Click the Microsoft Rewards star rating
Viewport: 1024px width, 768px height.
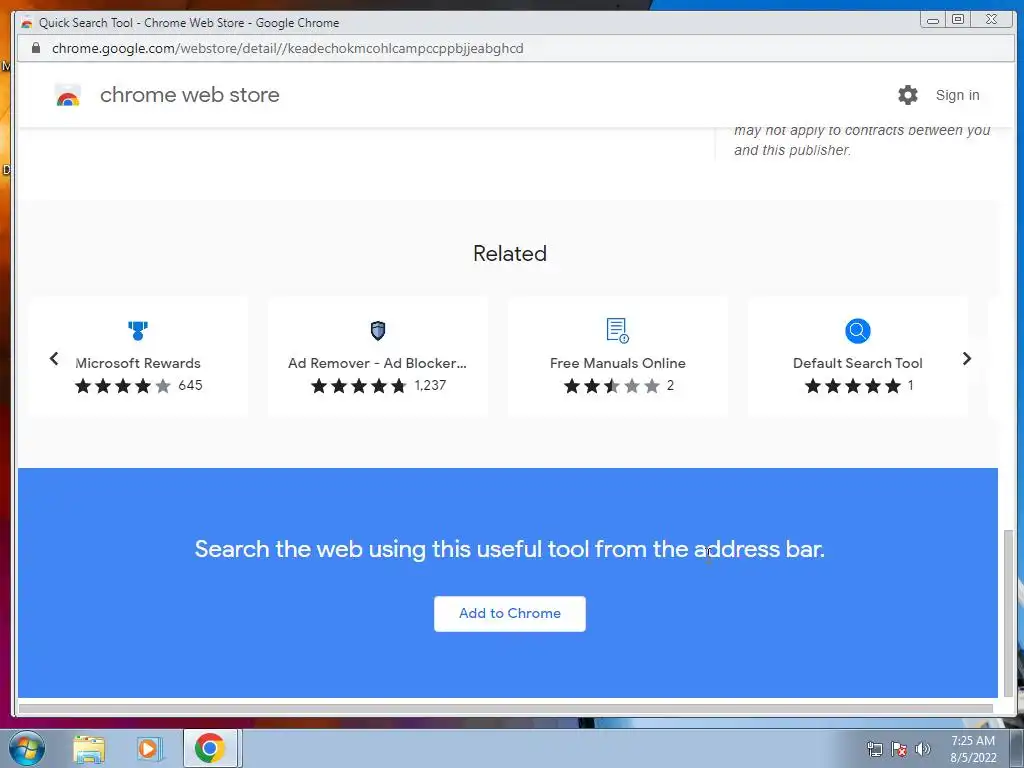pos(123,386)
